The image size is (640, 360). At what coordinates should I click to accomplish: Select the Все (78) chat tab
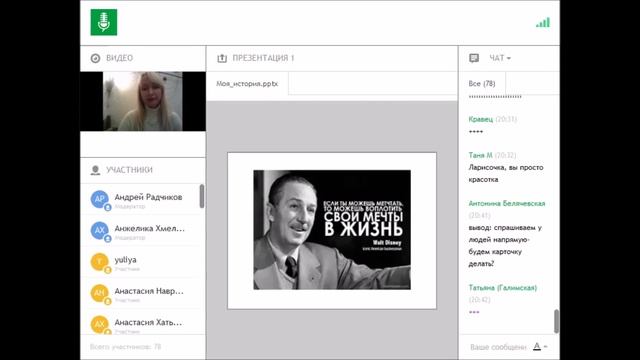tap(482, 84)
